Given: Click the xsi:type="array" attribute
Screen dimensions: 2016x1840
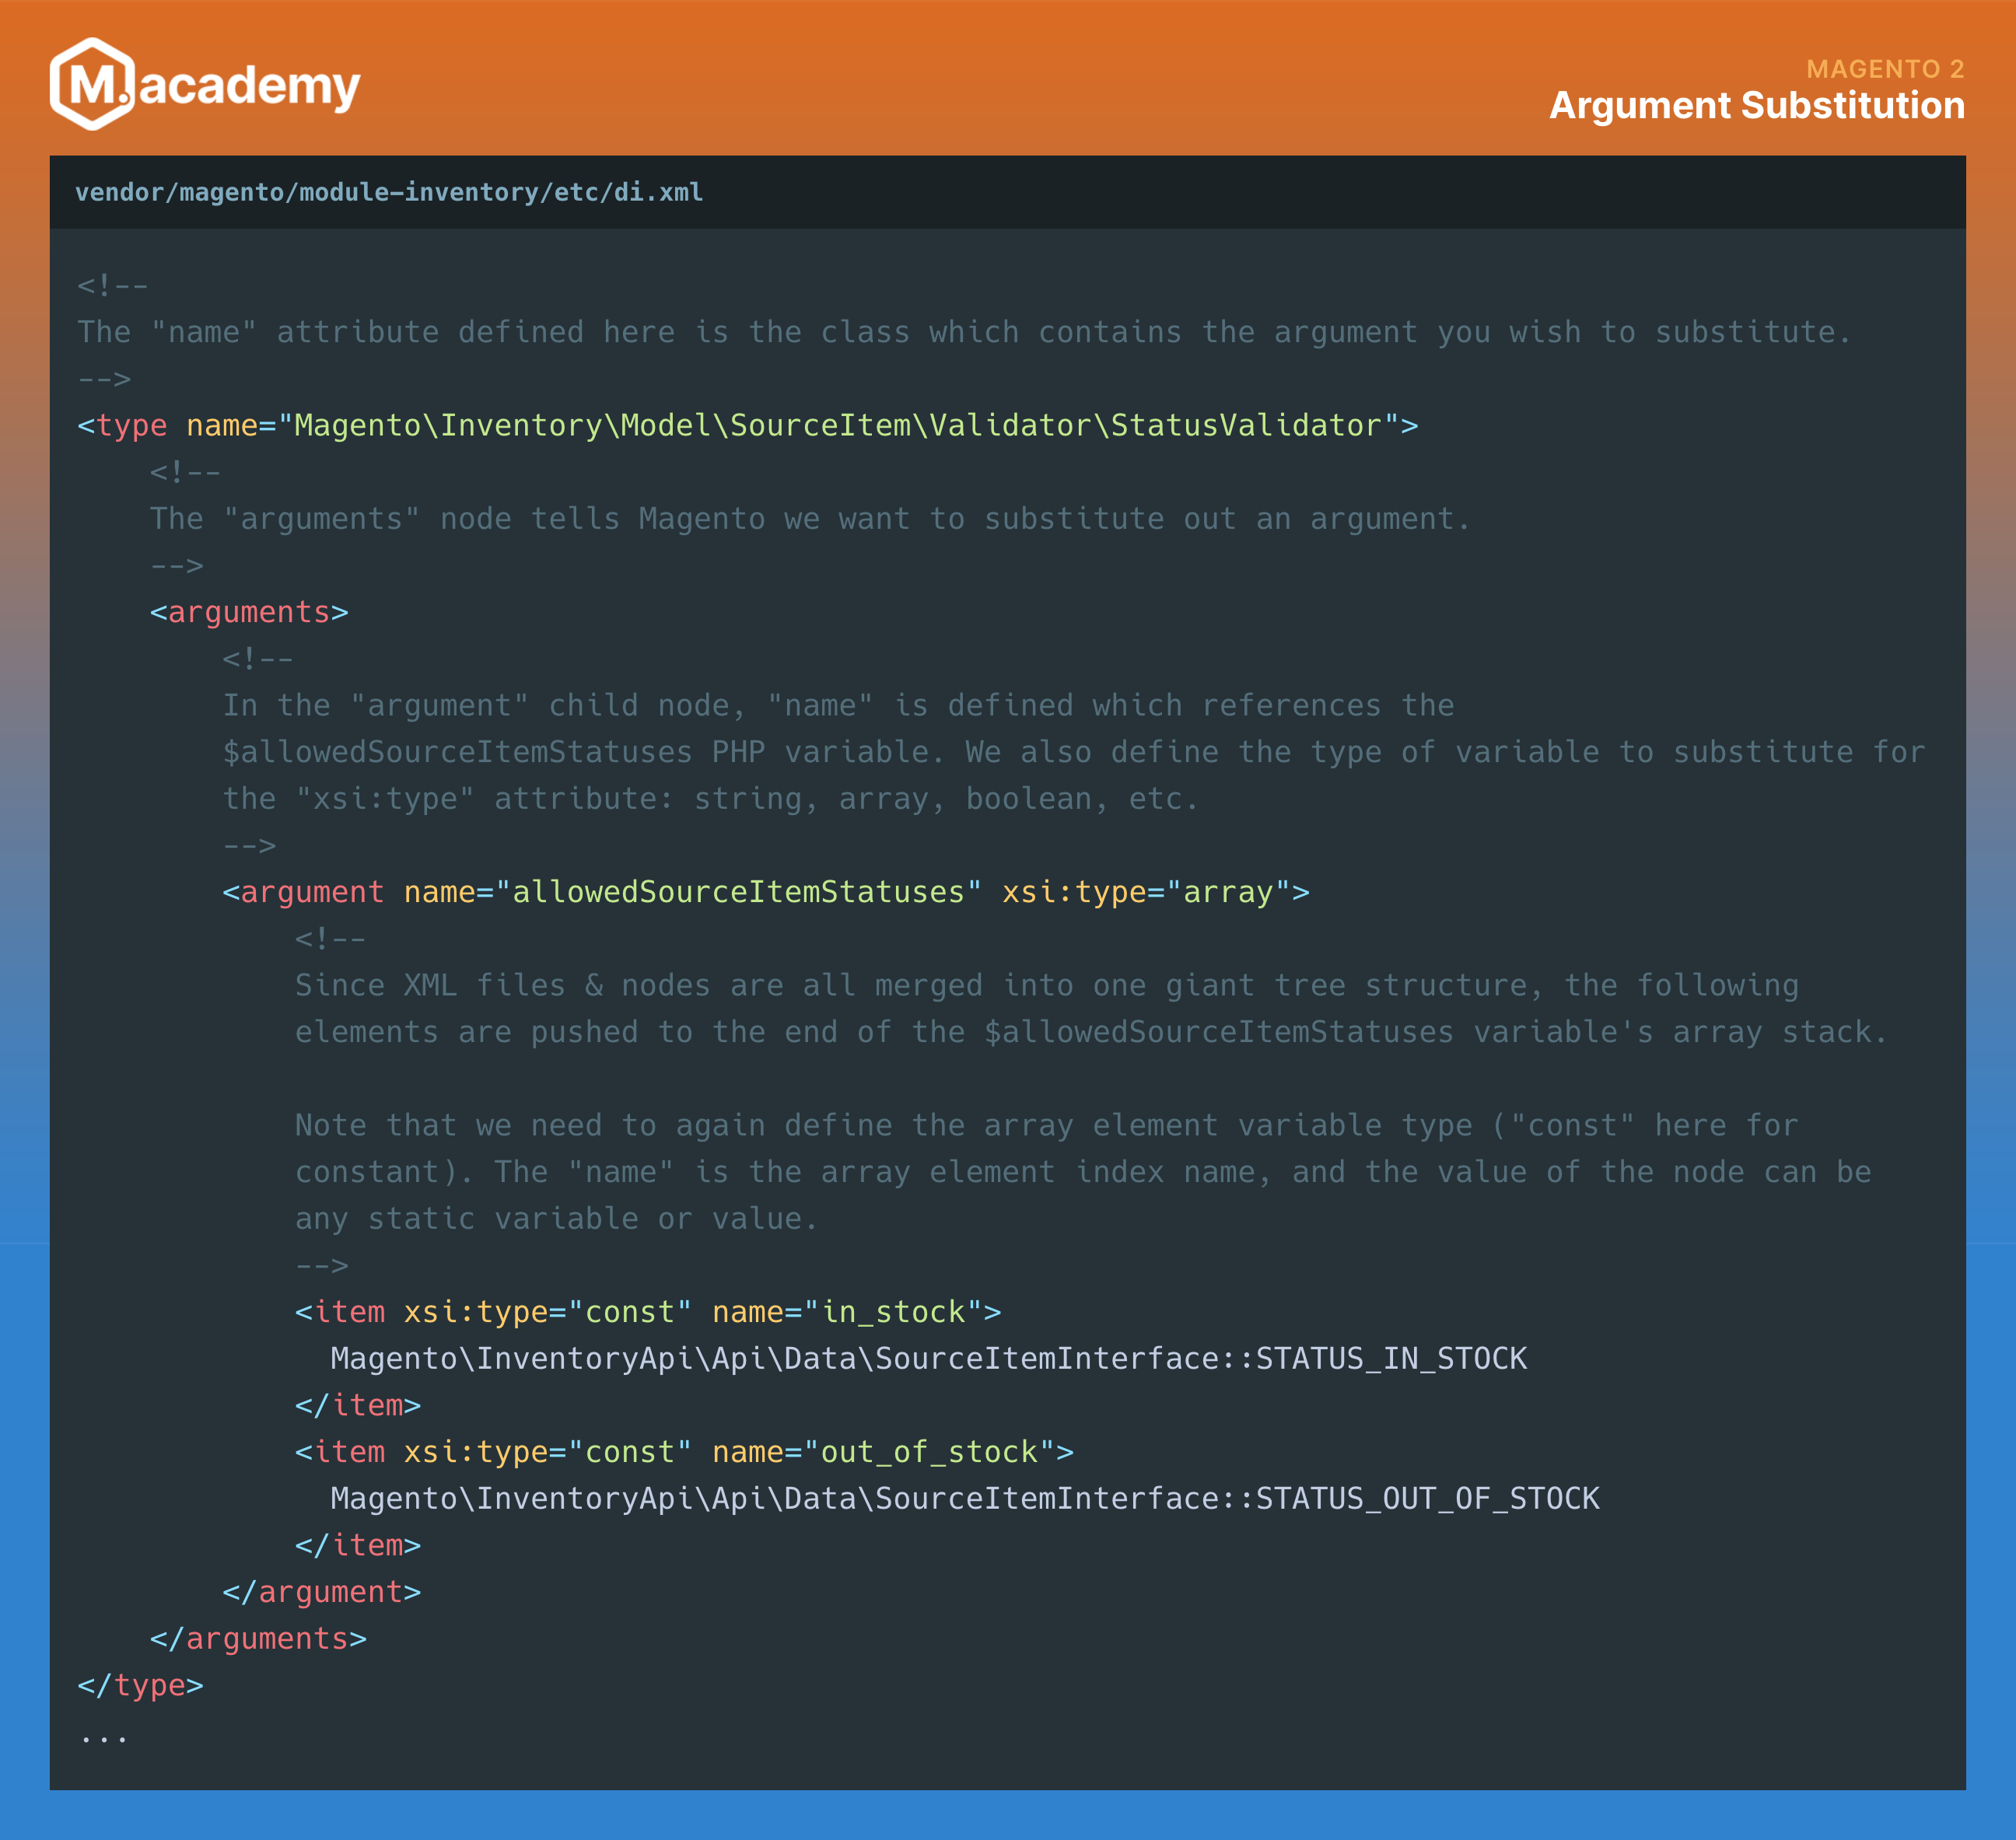Looking at the screenshot, I should click(1146, 892).
